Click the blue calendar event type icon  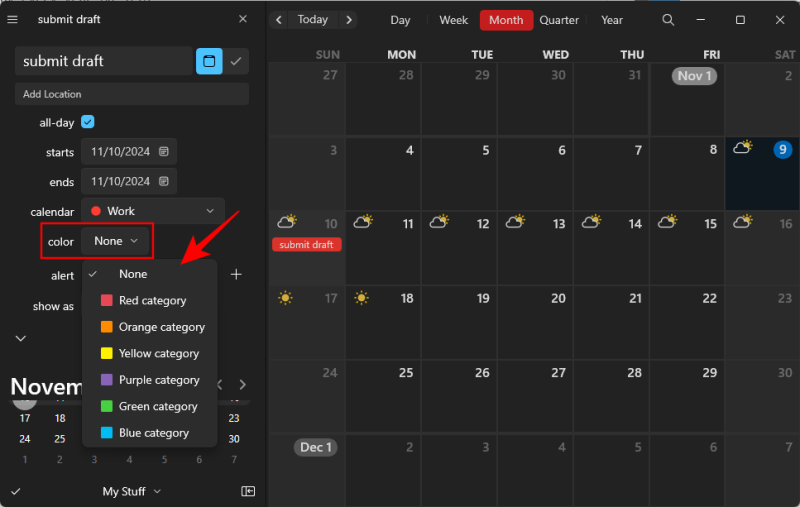pos(209,61)
